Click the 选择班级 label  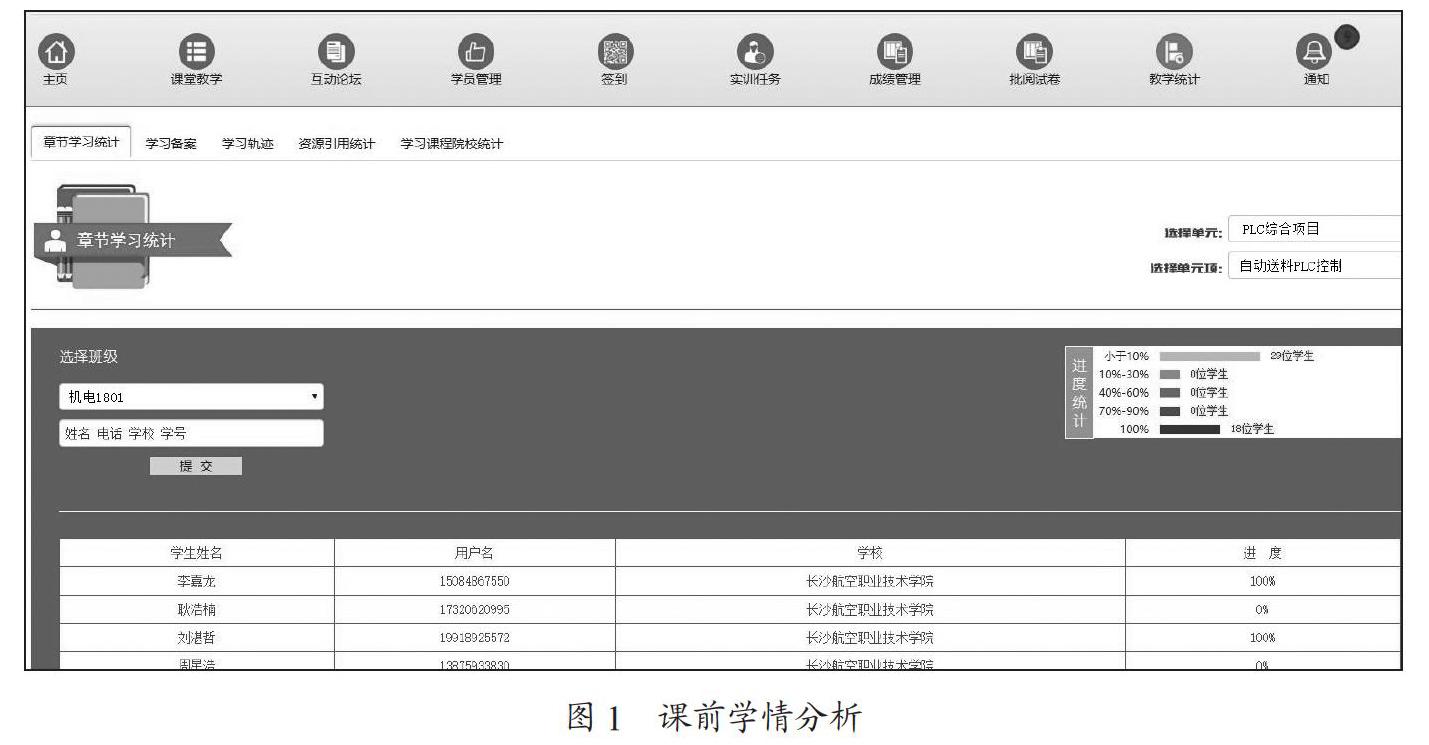tap(89, 357)
